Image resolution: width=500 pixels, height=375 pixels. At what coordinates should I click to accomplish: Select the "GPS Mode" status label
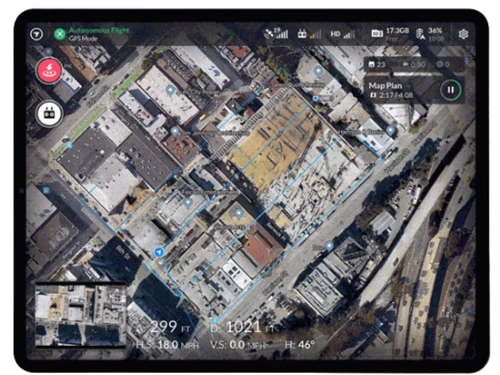83,38
